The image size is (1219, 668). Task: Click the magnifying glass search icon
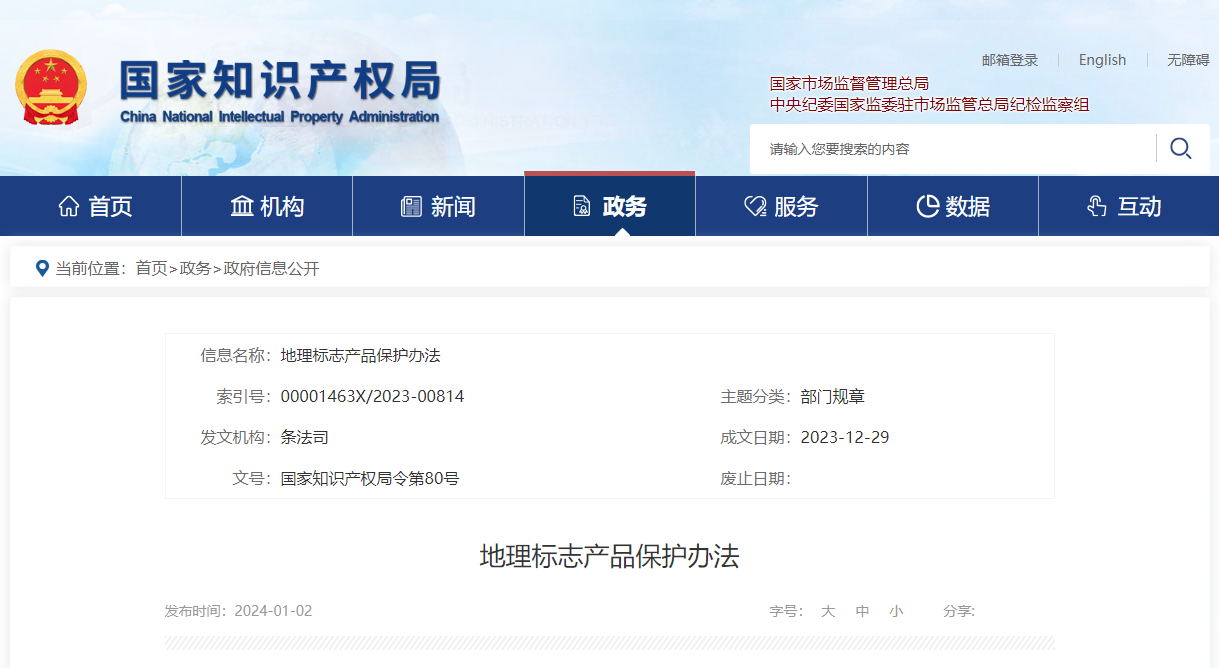click(1180, 149)
